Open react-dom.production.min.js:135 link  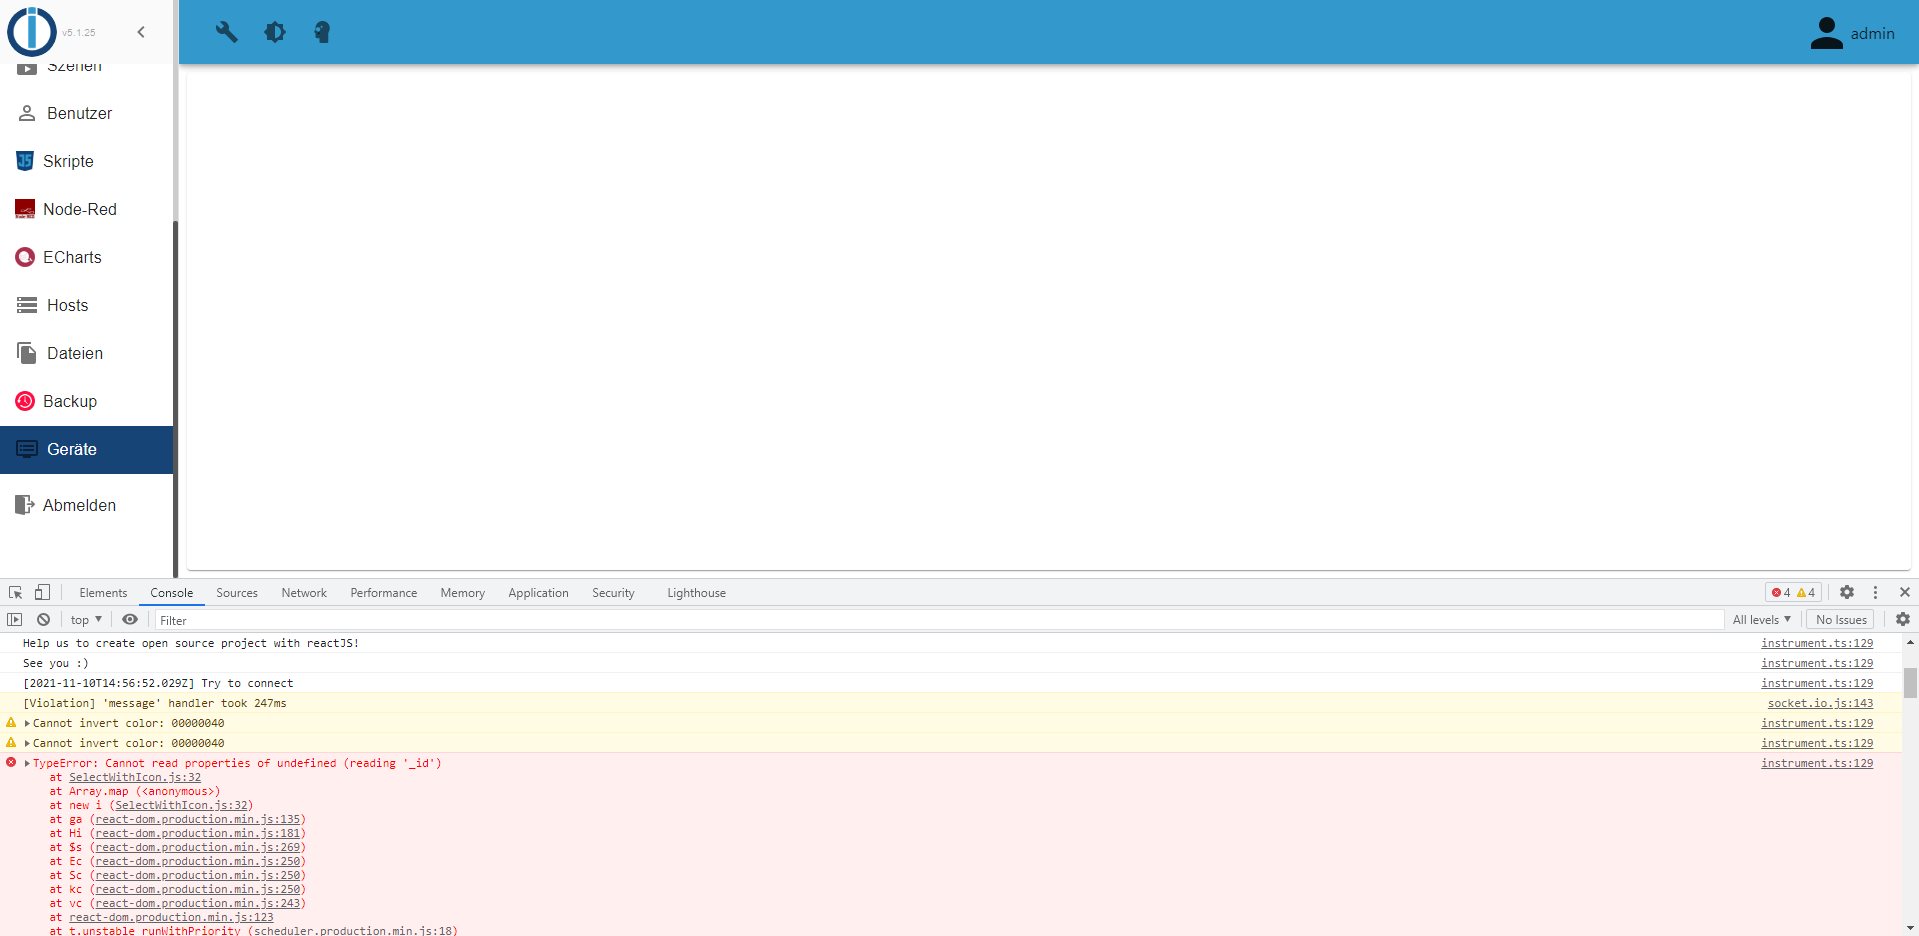(x=198, y=819)
